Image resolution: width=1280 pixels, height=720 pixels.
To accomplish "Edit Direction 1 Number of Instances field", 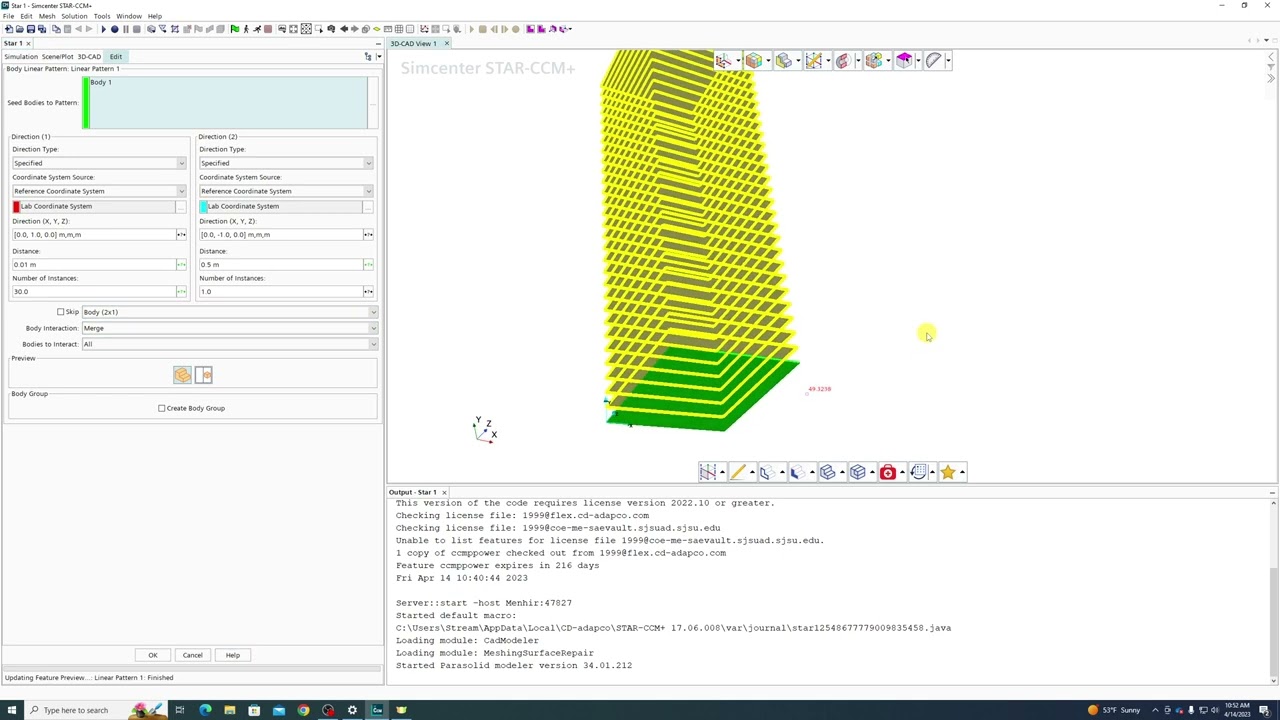I will (94, 291).
